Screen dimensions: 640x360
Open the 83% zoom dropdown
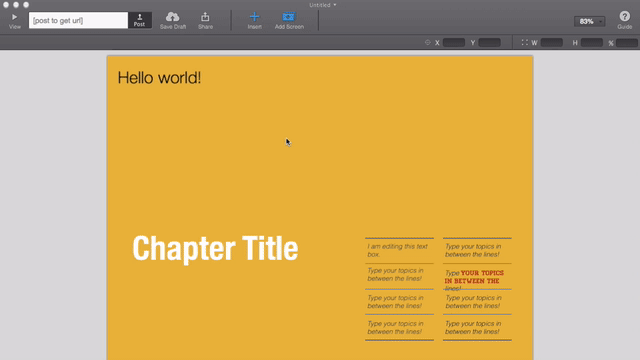[589, 21]
